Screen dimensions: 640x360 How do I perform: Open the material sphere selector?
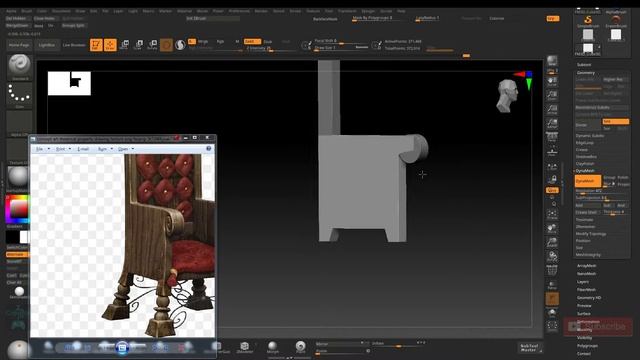coord(18,178)
